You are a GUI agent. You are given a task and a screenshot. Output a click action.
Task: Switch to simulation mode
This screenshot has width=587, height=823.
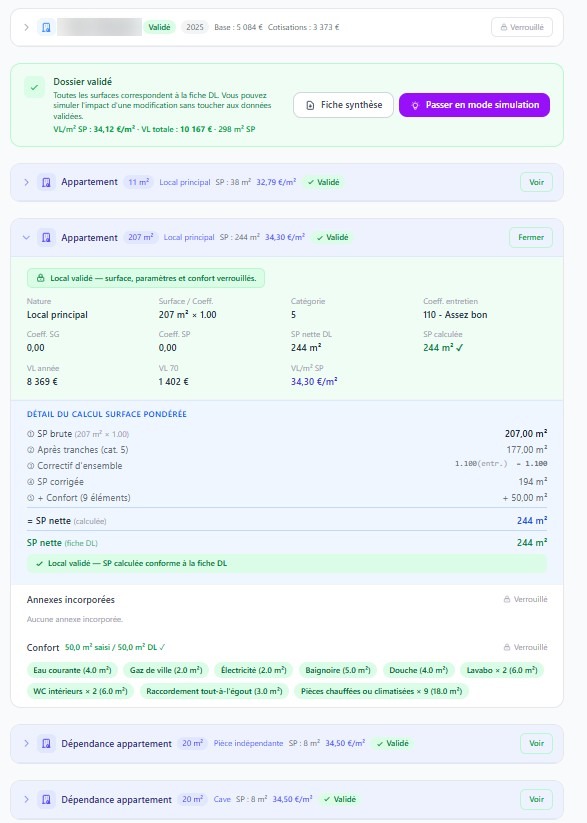[x=474, y=105]
